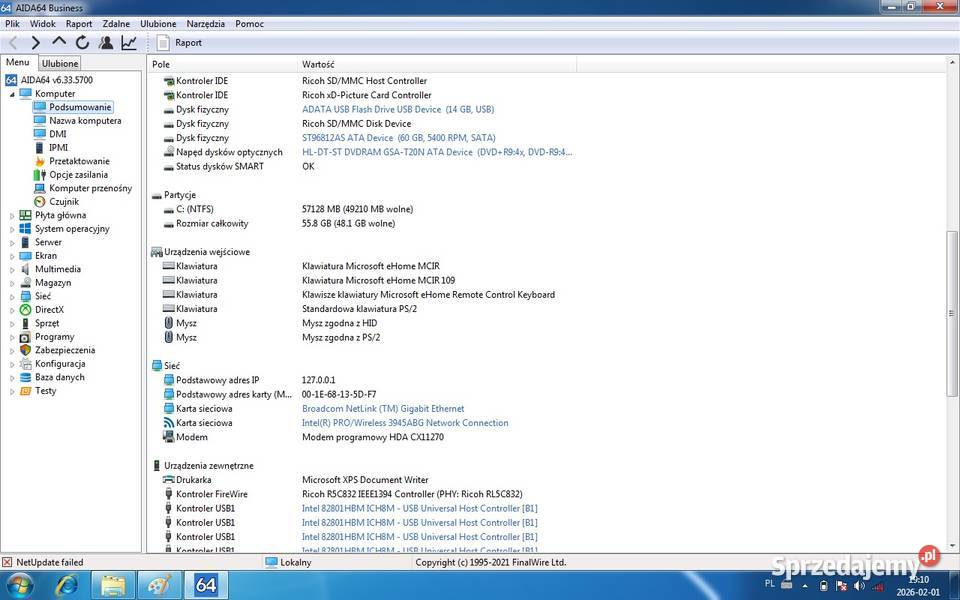Click the AIDA64 icon in the taskbar
Screen dimensions: 960x600
point(206,585)
